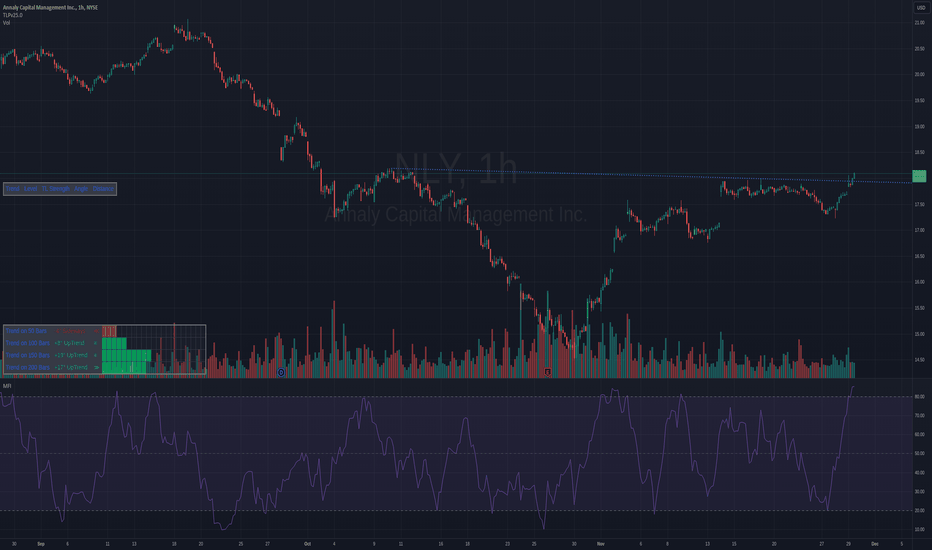Click the 'Angle' header in trendline table
Image resolution: width=932 pixels, height=550 pixels.
tap(81, 188)
